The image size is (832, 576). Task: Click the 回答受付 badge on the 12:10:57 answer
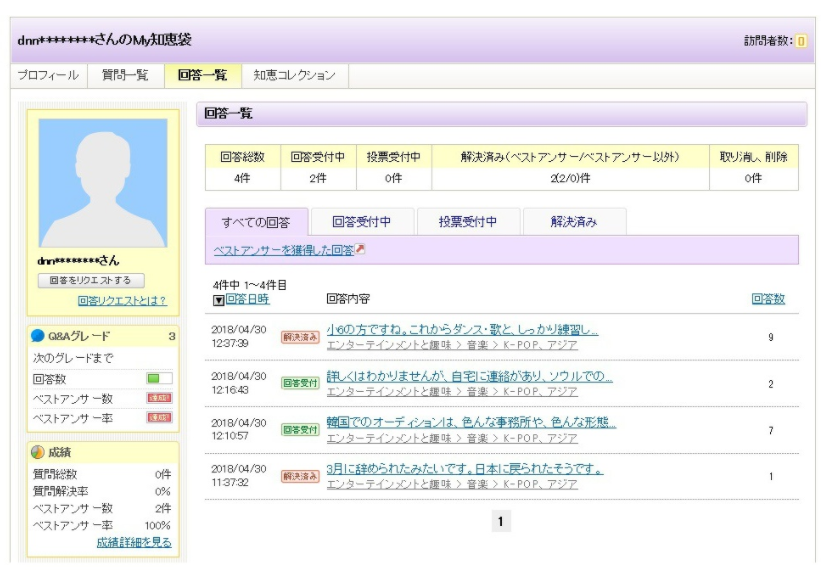pyautogui.click(x=299, y=430)
